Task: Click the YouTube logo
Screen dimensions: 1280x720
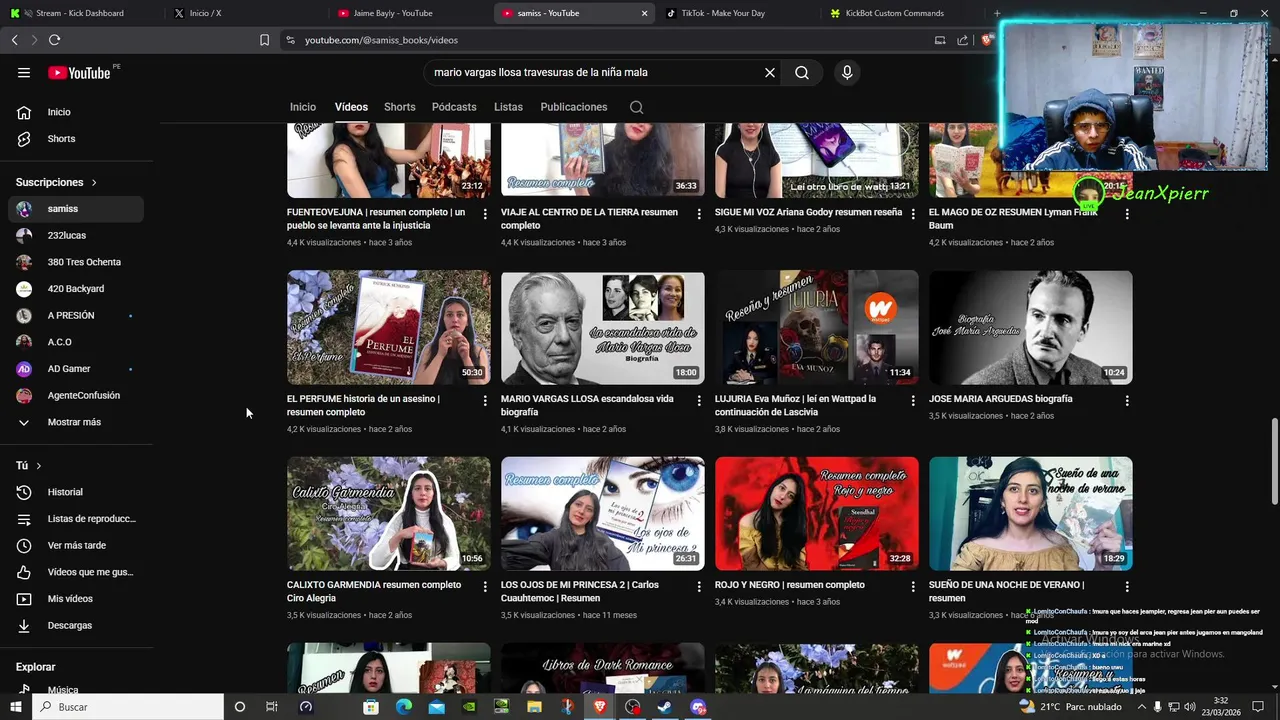Action: (79, 72)
